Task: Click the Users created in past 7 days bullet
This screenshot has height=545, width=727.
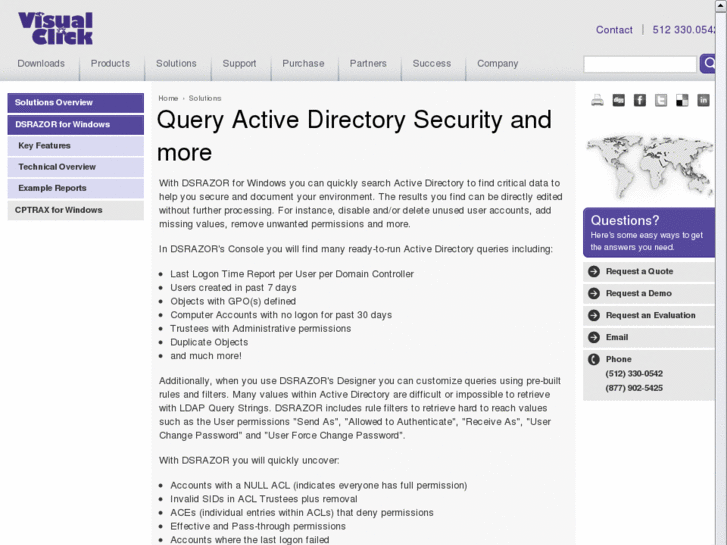Action: click(233, 288)
